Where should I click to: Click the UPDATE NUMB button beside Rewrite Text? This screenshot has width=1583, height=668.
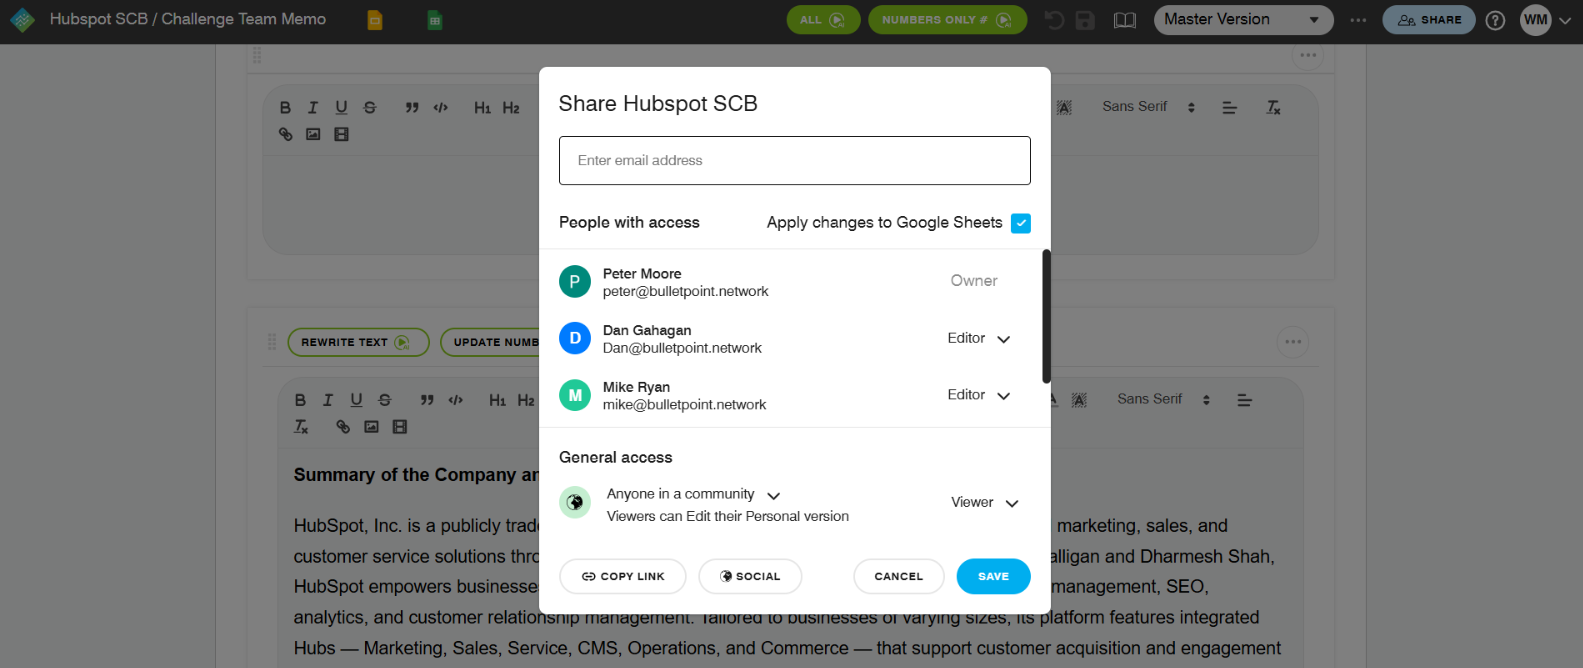(491, 342)
